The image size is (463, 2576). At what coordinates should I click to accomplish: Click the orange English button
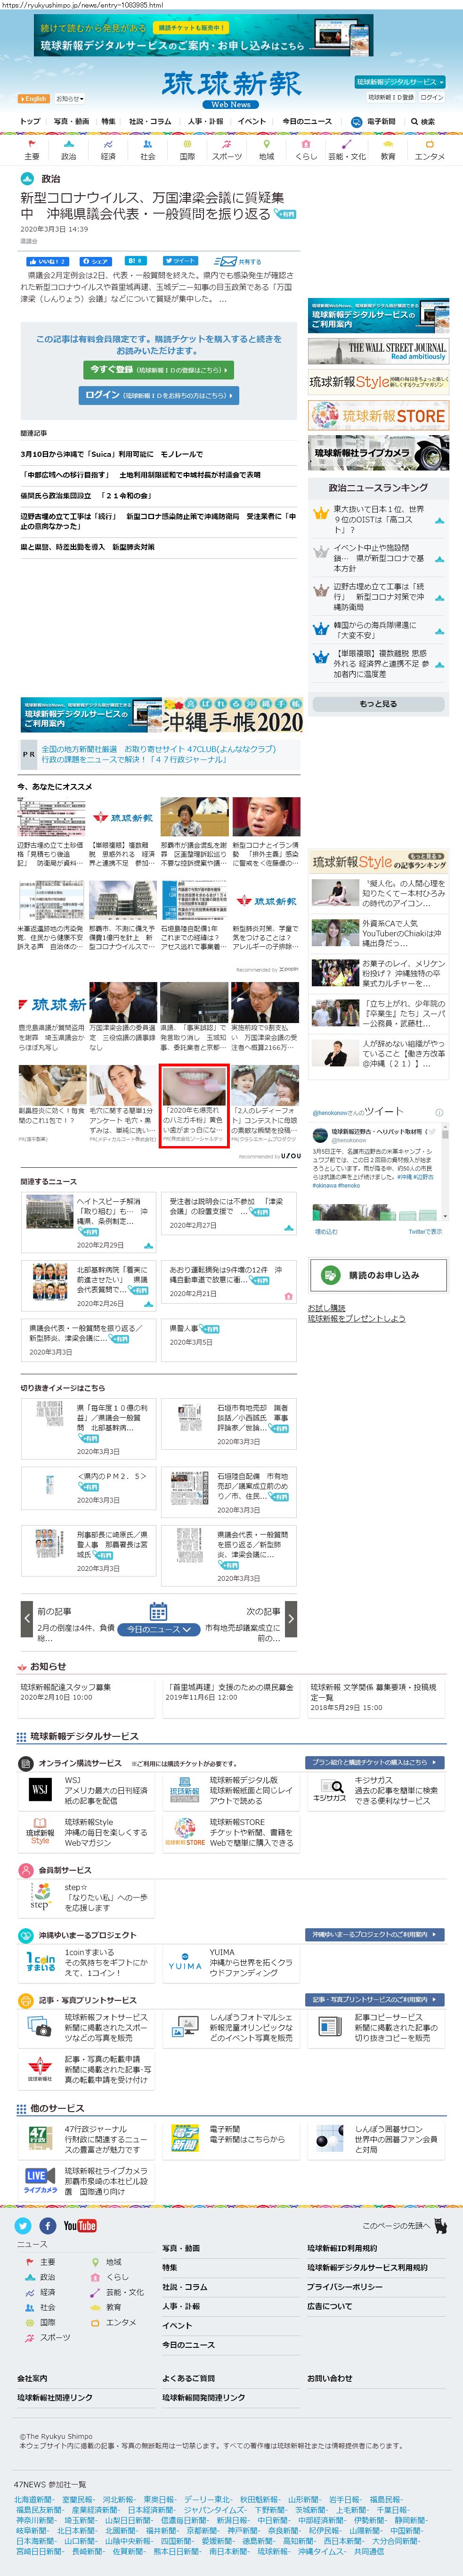(x=33, y=99)
